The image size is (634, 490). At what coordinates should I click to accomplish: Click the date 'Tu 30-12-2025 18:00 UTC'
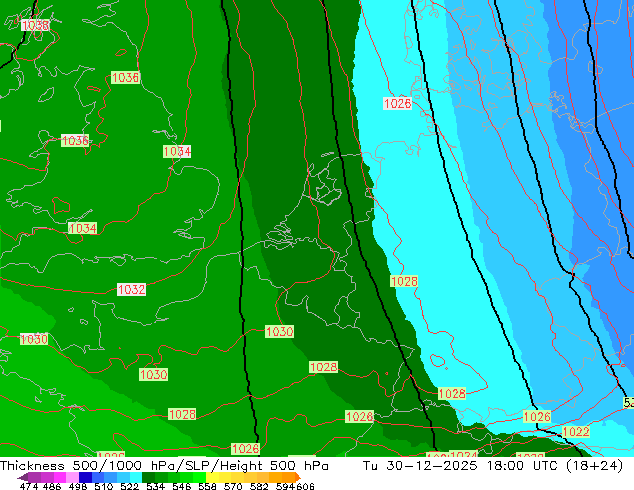pyautogui.click(x=461, y=466)
